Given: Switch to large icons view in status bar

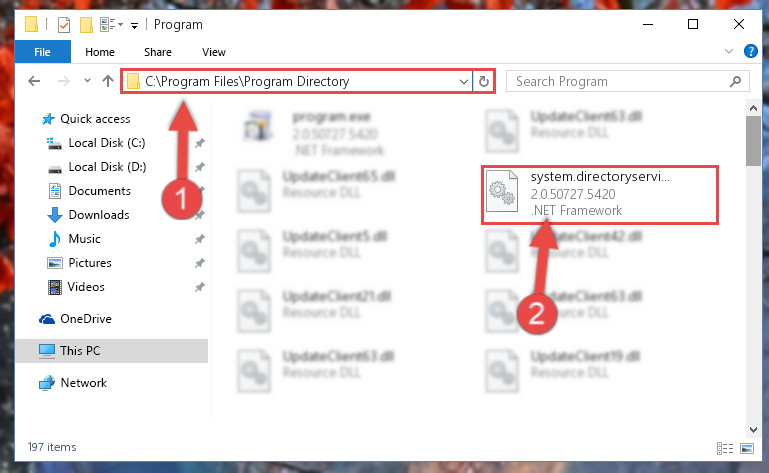Looking at the screenshot, I should (747, 448).
